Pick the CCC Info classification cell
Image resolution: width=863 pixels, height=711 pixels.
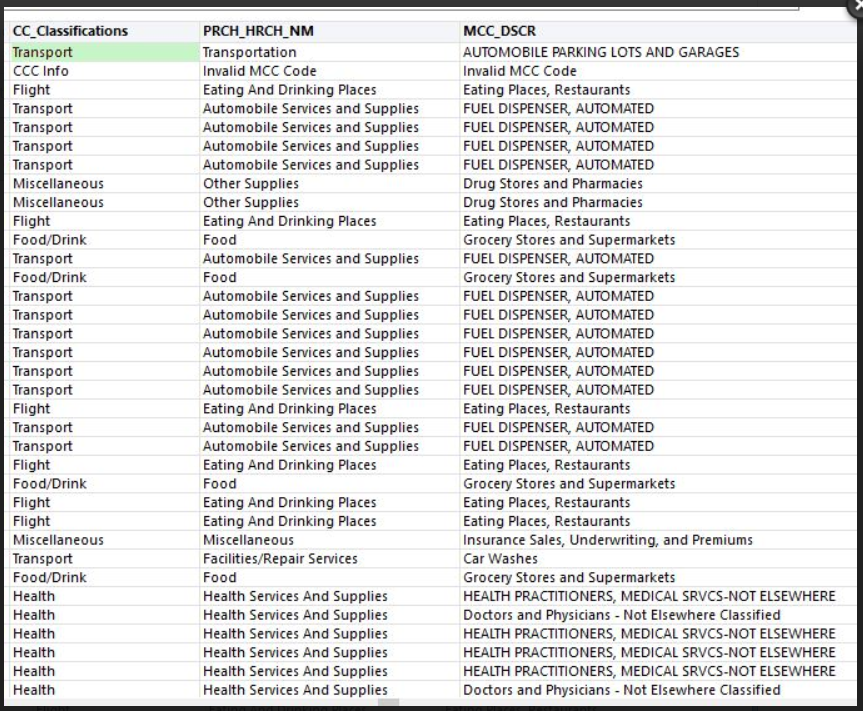click(x=41, y=71)
